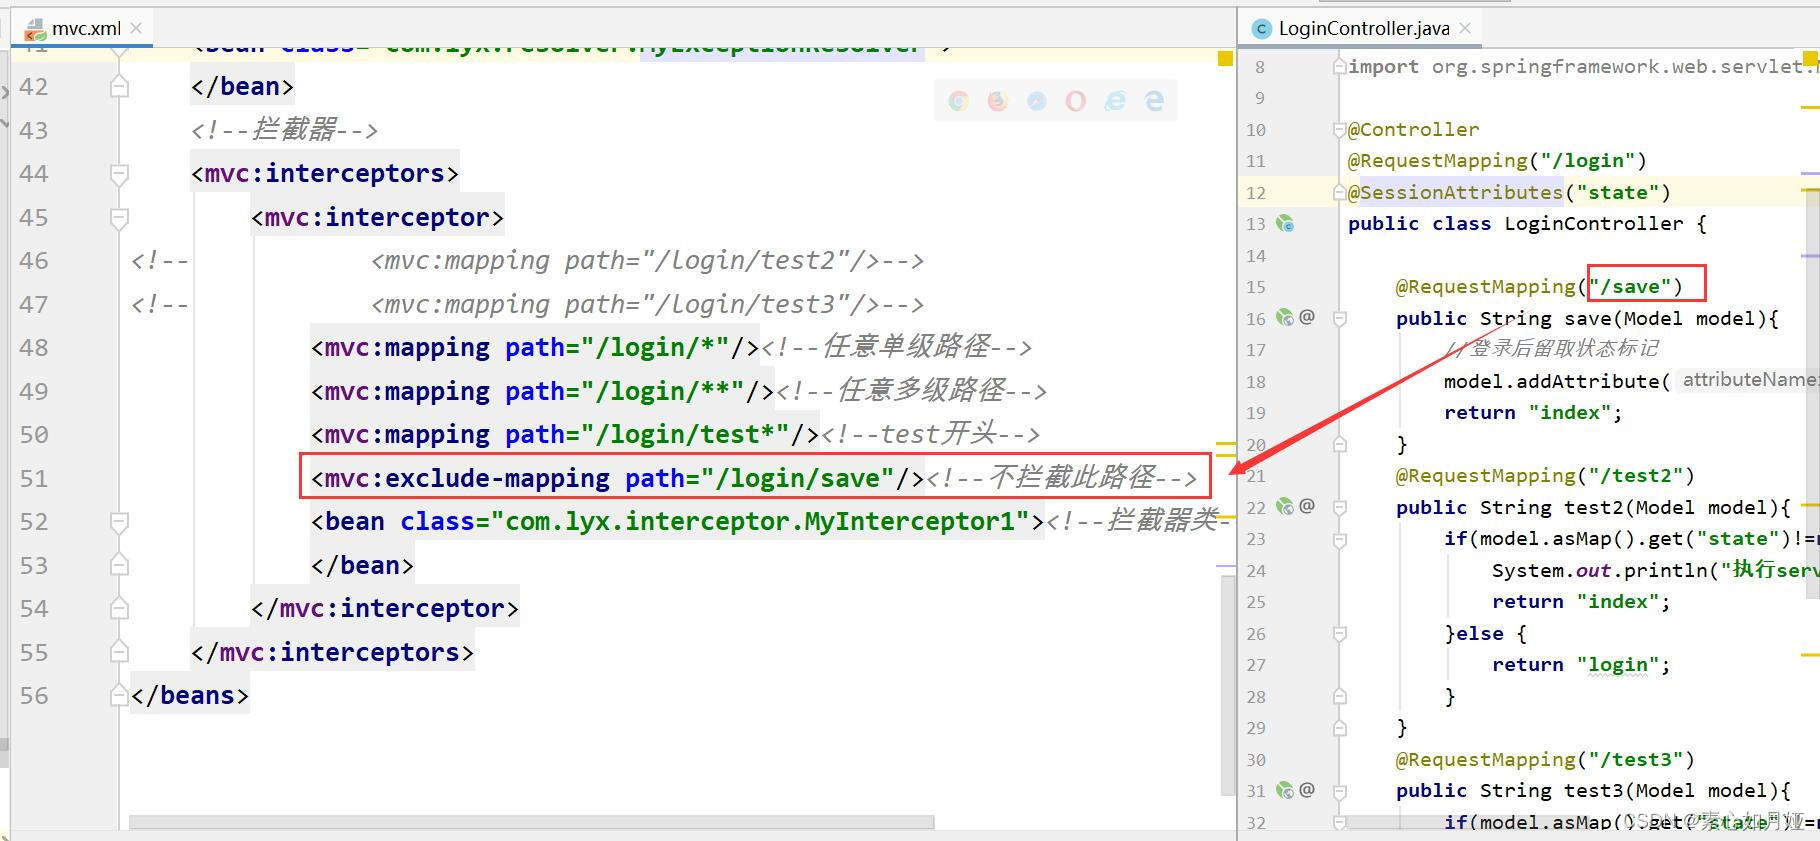Click Spring bean gutter icon on line 13
The width and height of the screenshot is (1820, 841).
1285,224
